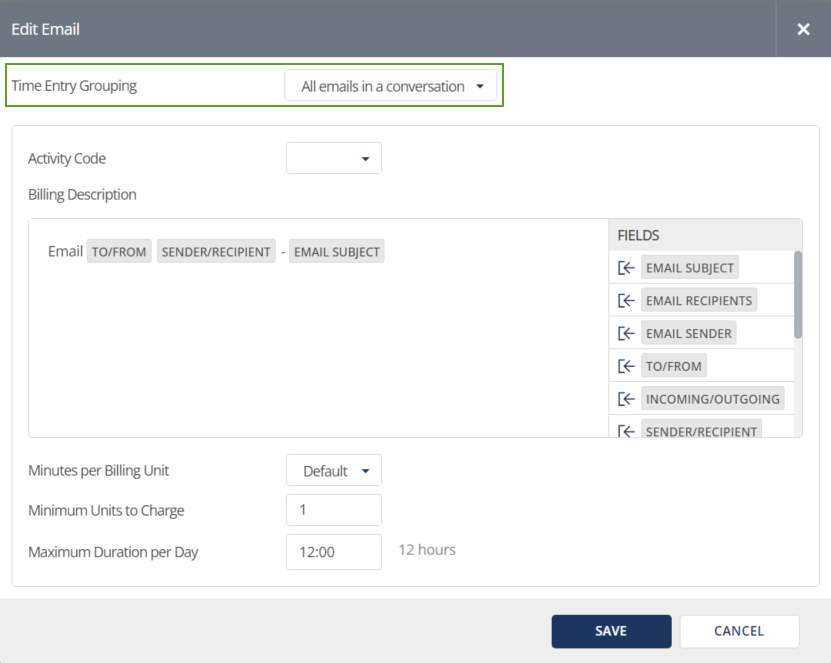The height and width of the screenshot is (663, 831).
Task: Cancel editing the email
Action: pos(739,631)
